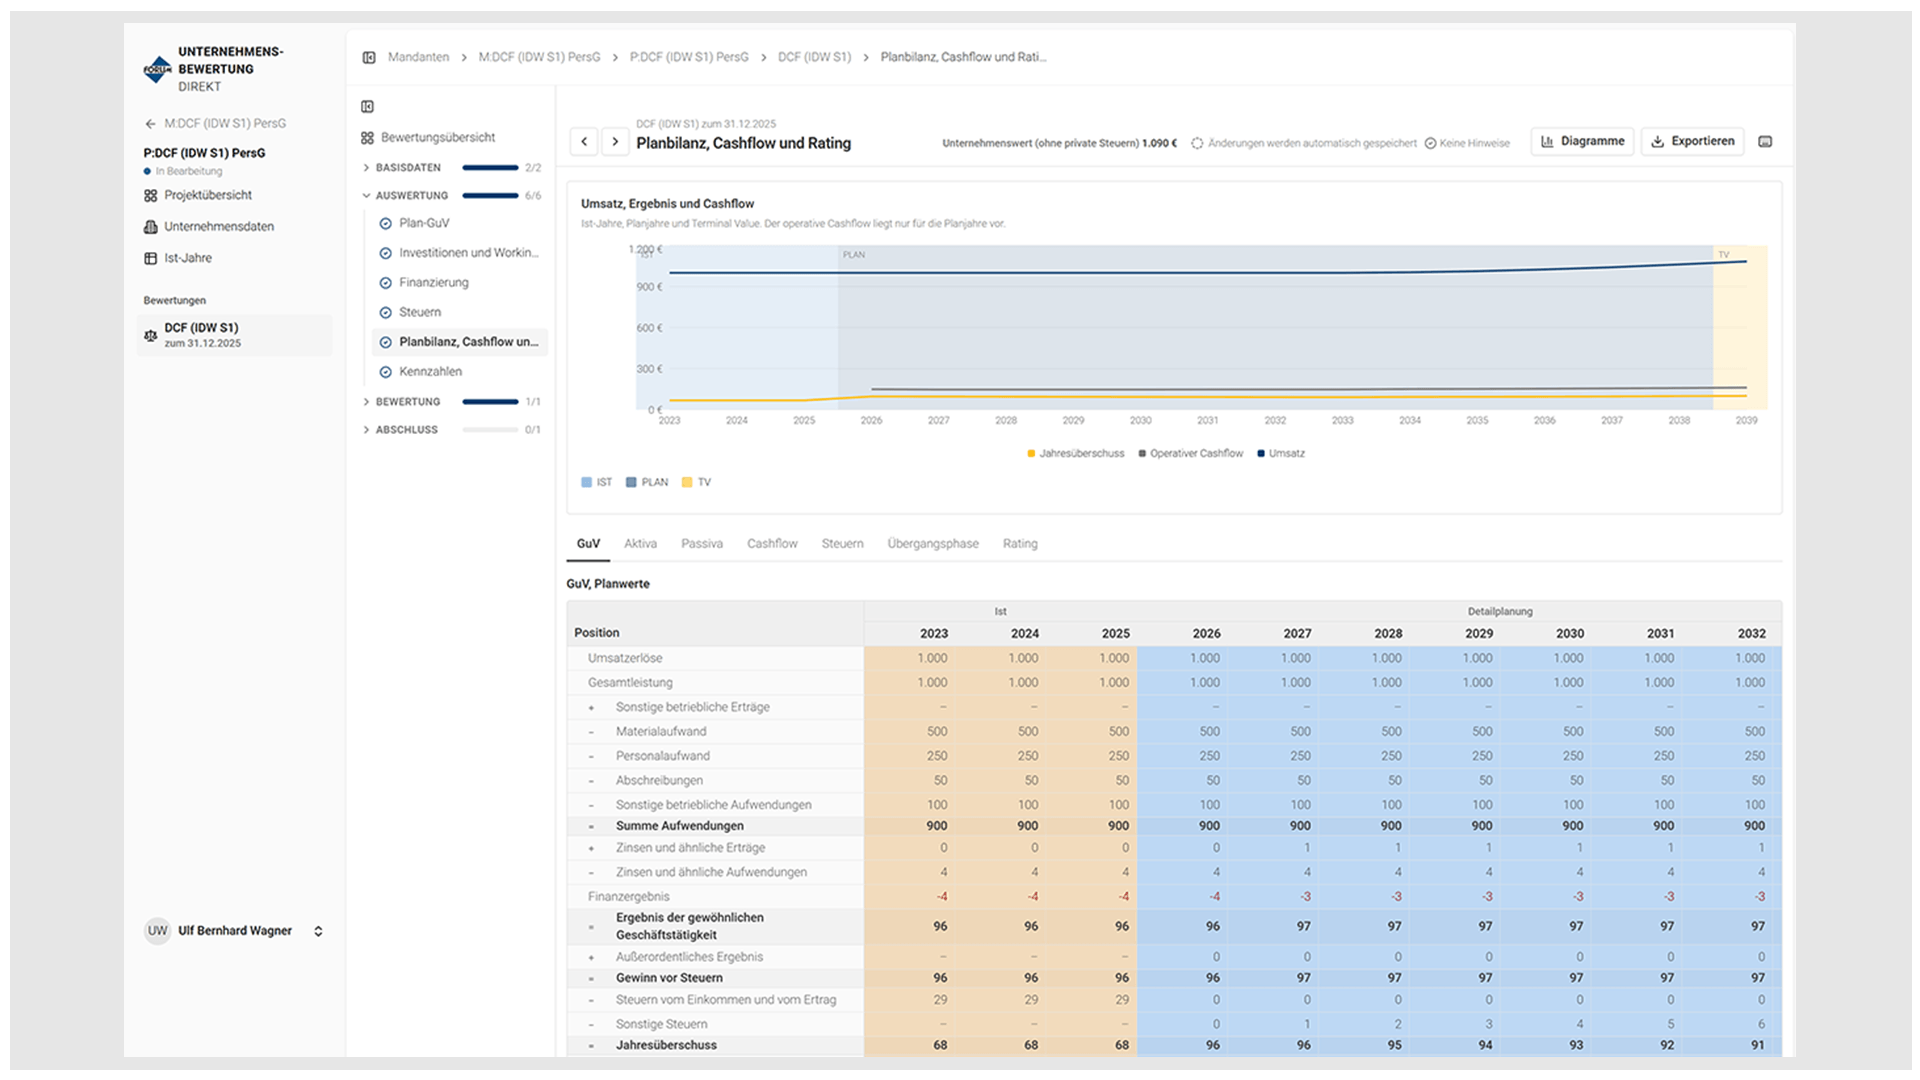
Task: Go to next step arrow button
Action: pos(616,142)
